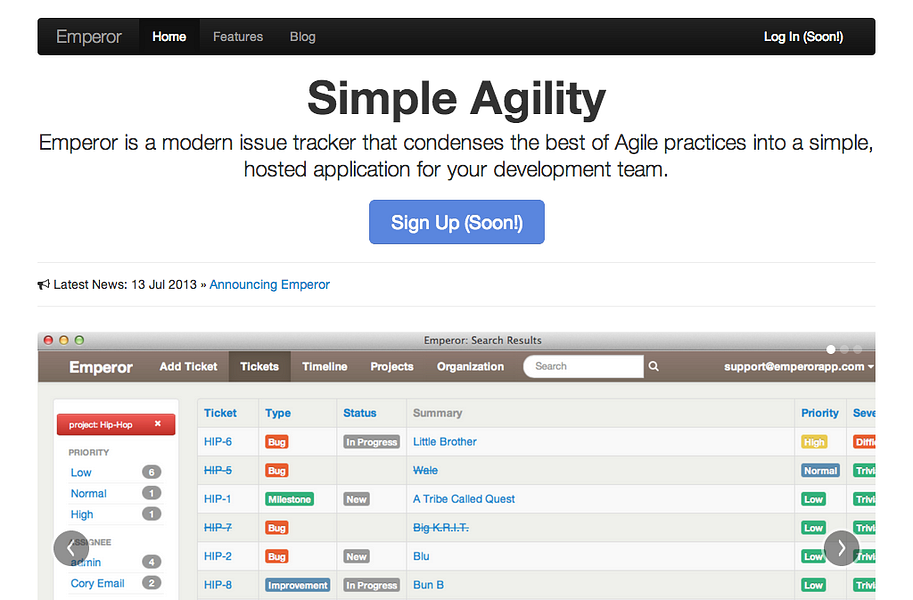Click Low priority badge in HIP-7 row
The width and height of the screenshot is (913, 600).
[813, 528]
